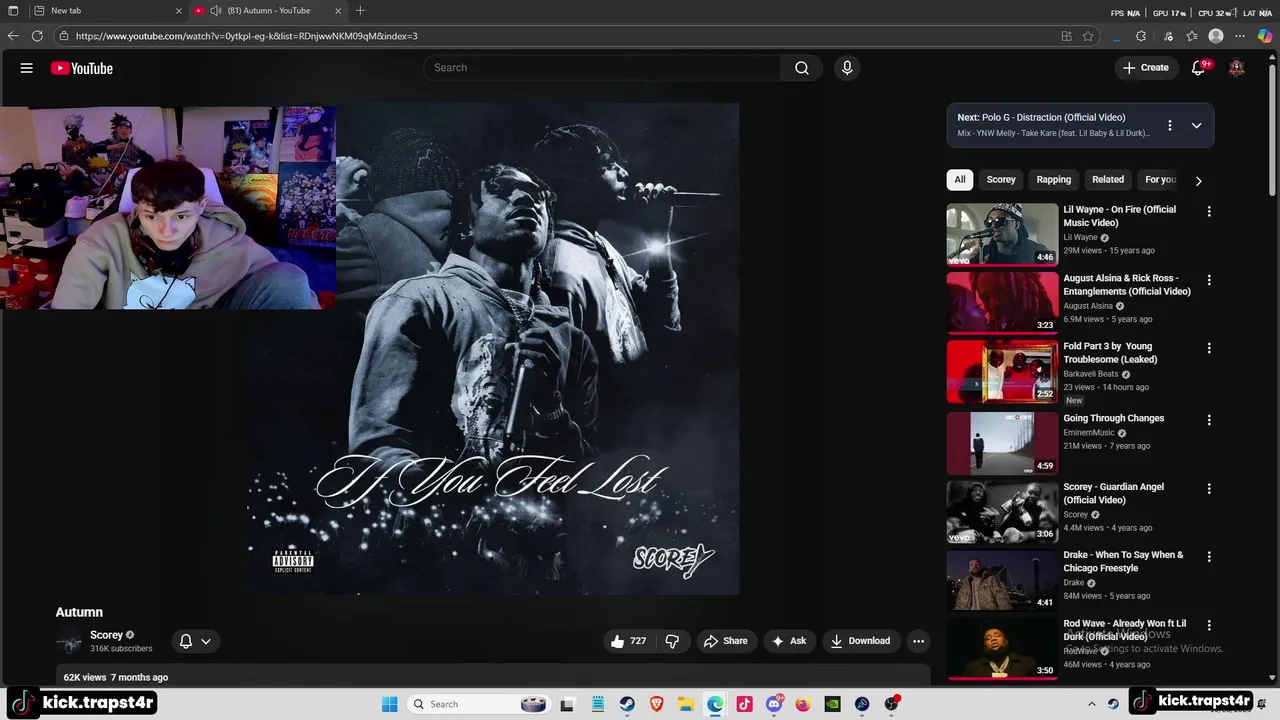Open browser extensions puzzle icon
Viewport: 1280px width, 720px height.
1141,36
